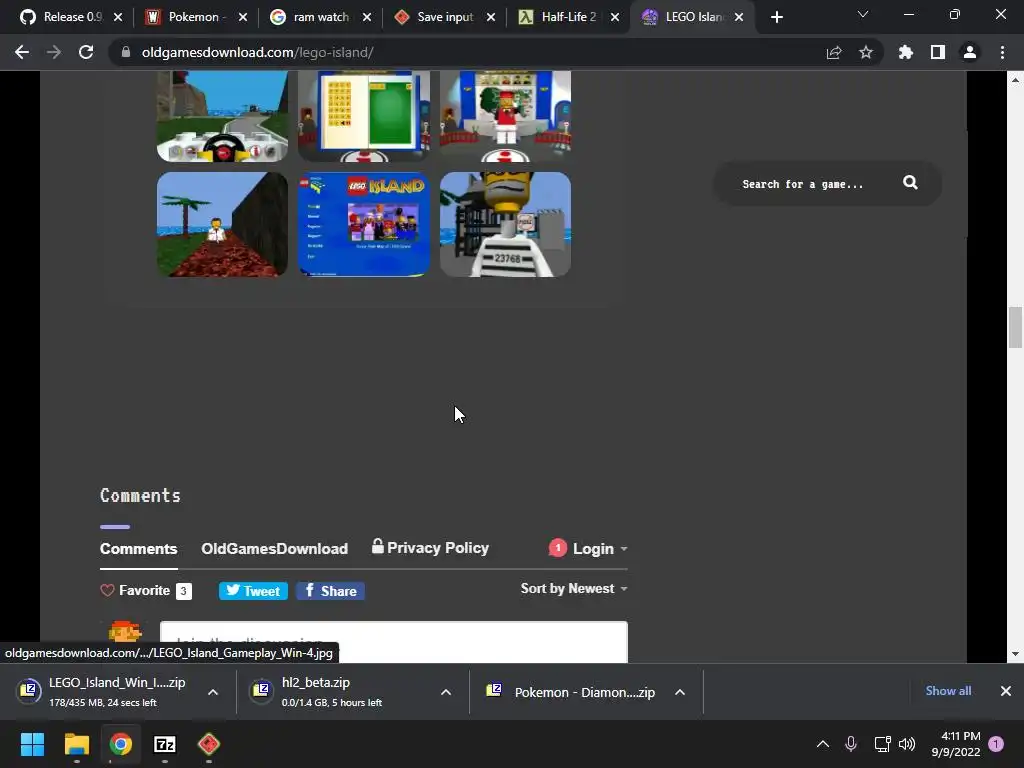Image resolution: width=1024 pixels, height=768 pixels.
Task: Click the microphone tray icon
Action: point(851,744)
